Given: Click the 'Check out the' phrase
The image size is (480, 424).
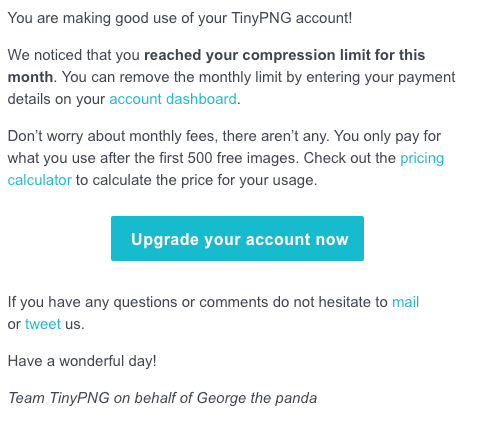Looking at the screenshot, I should tap(350, 158).
